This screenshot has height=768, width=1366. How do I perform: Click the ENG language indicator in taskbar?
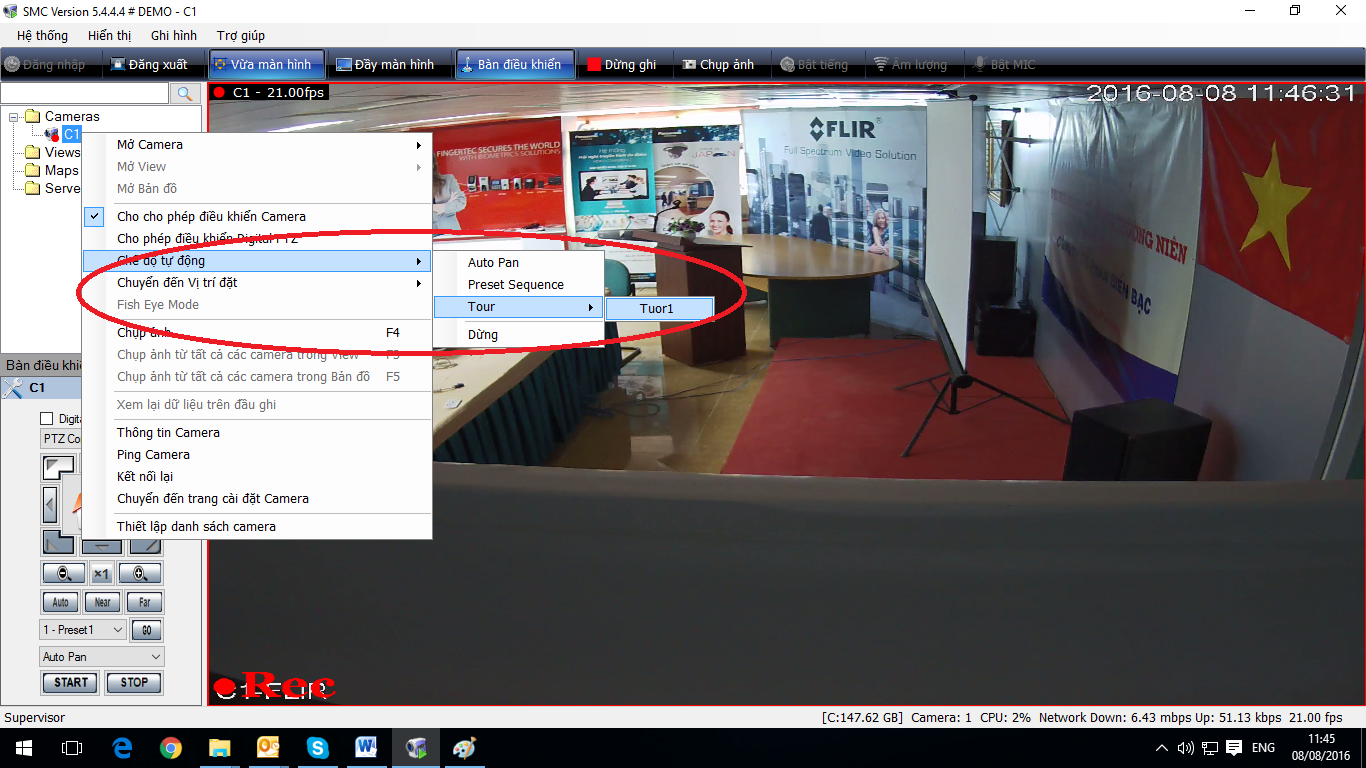[1263, 748]
